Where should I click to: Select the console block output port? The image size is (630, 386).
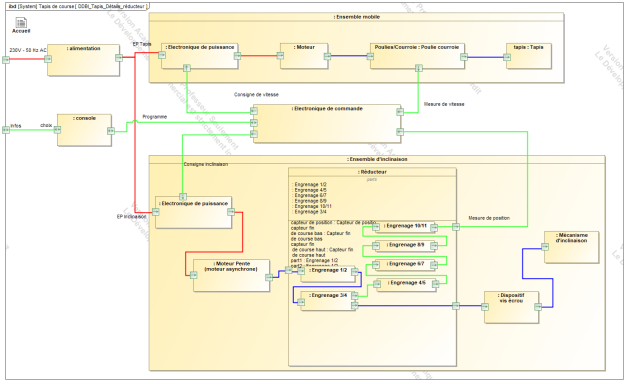[x=110, y=131]
